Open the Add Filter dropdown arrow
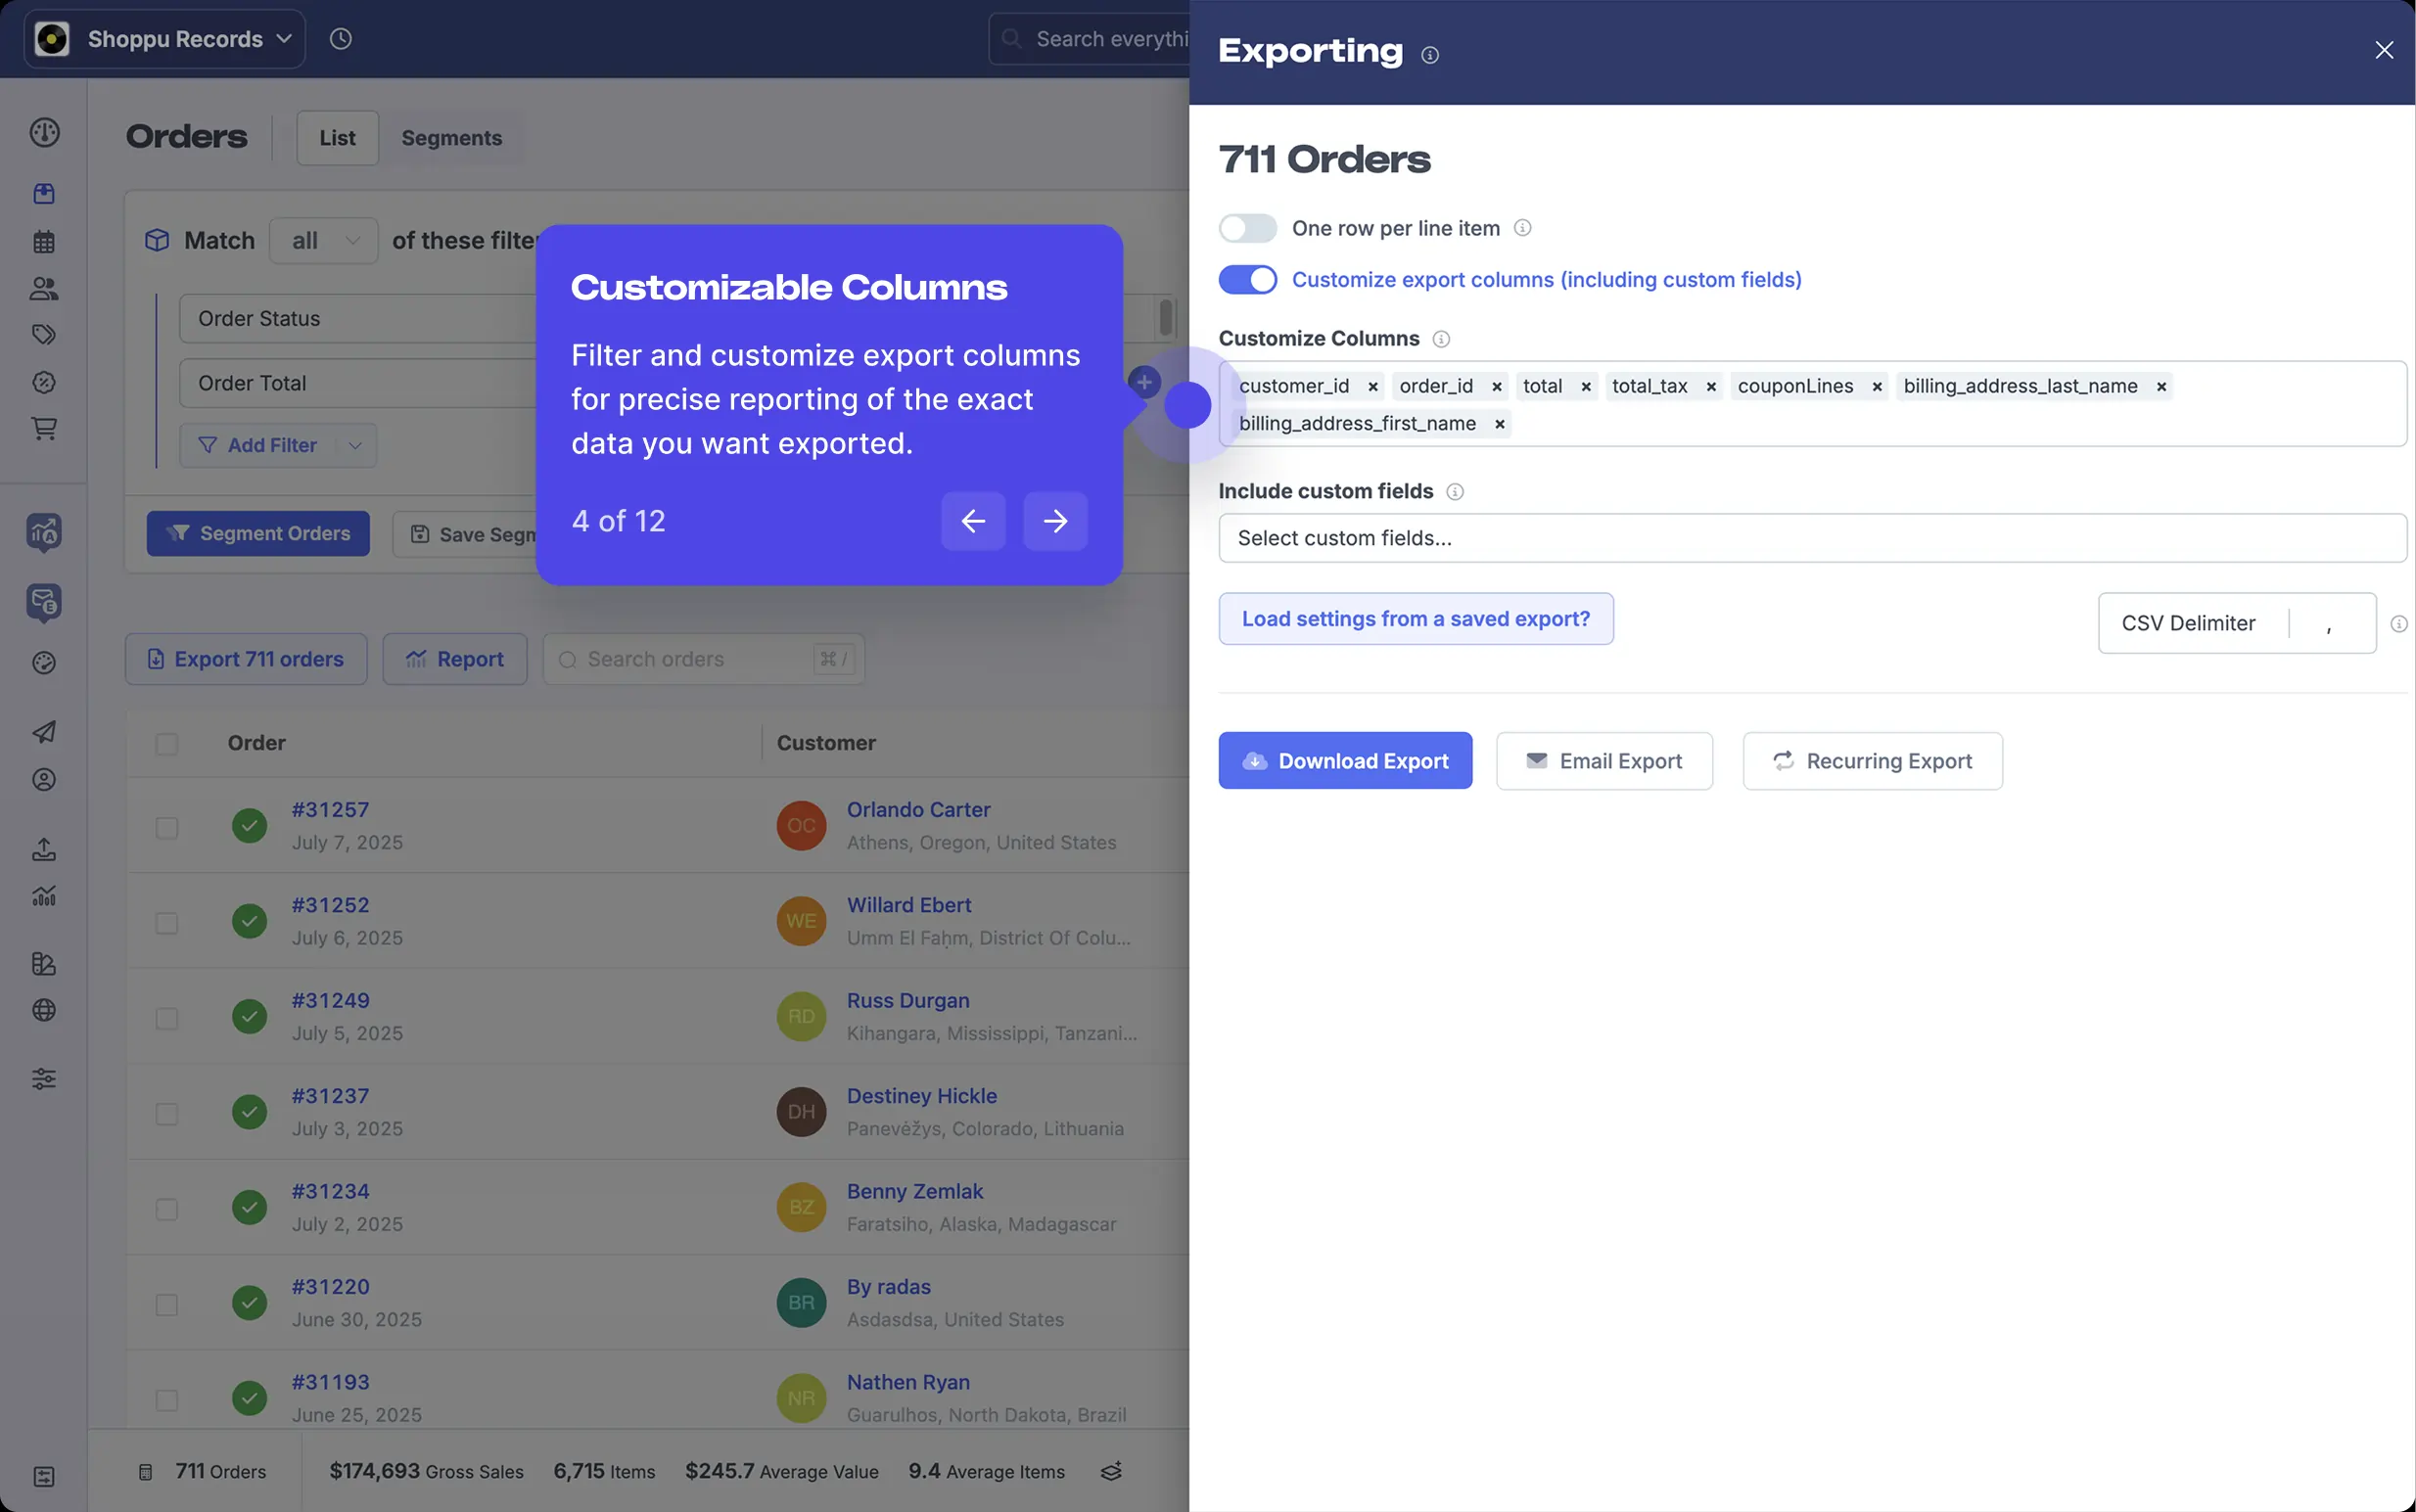The height and width of the screenshot is (1512, 2416). 355,446
